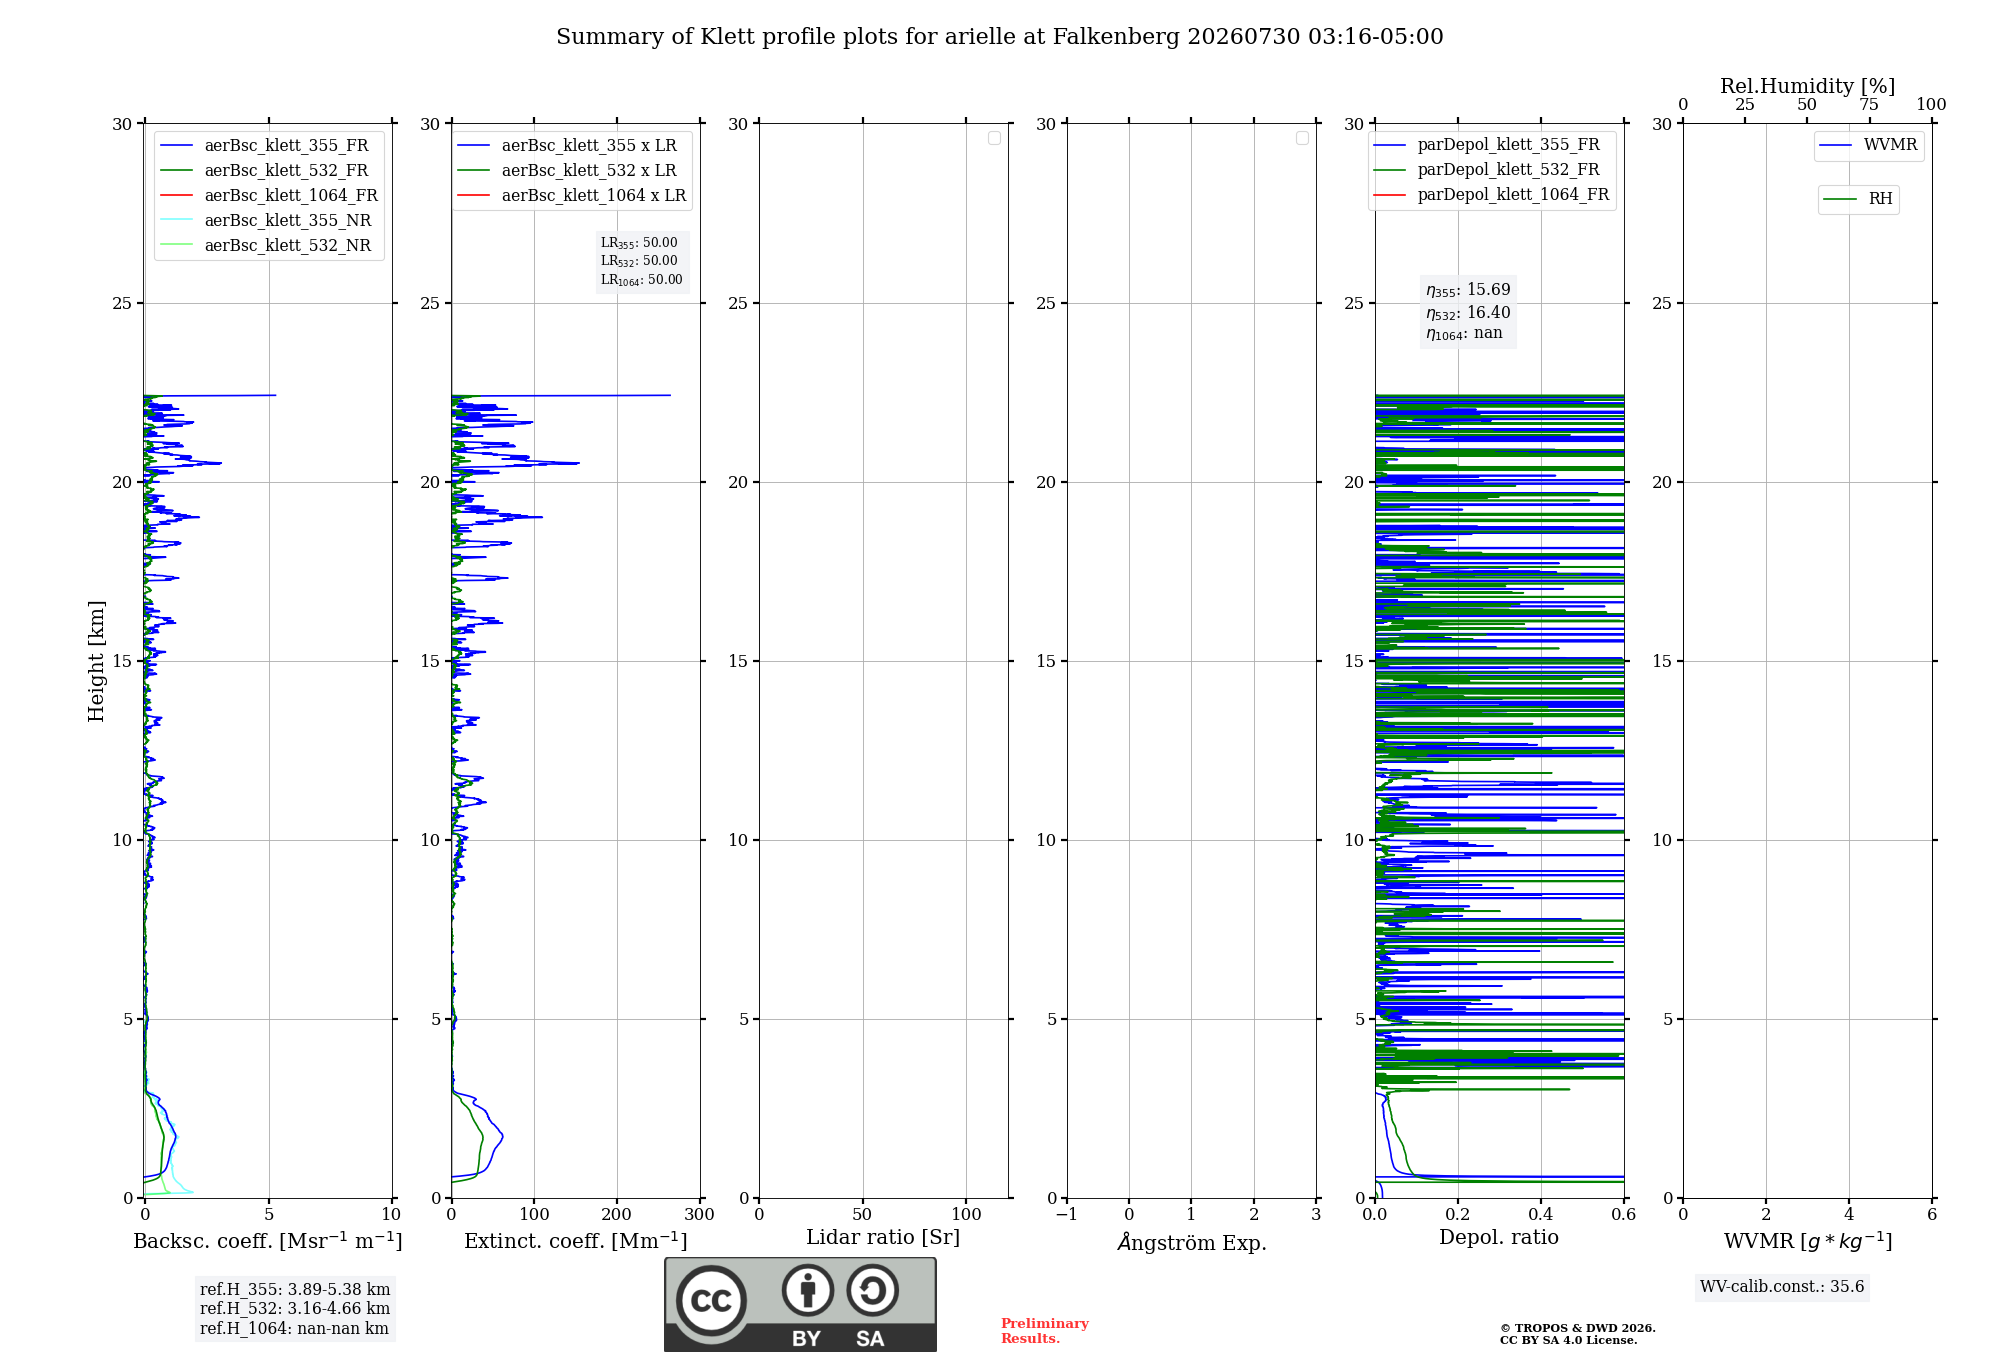Click the empty legend box in Lidar ratio plot
2000x1360 pixels.
pos(994,138)
